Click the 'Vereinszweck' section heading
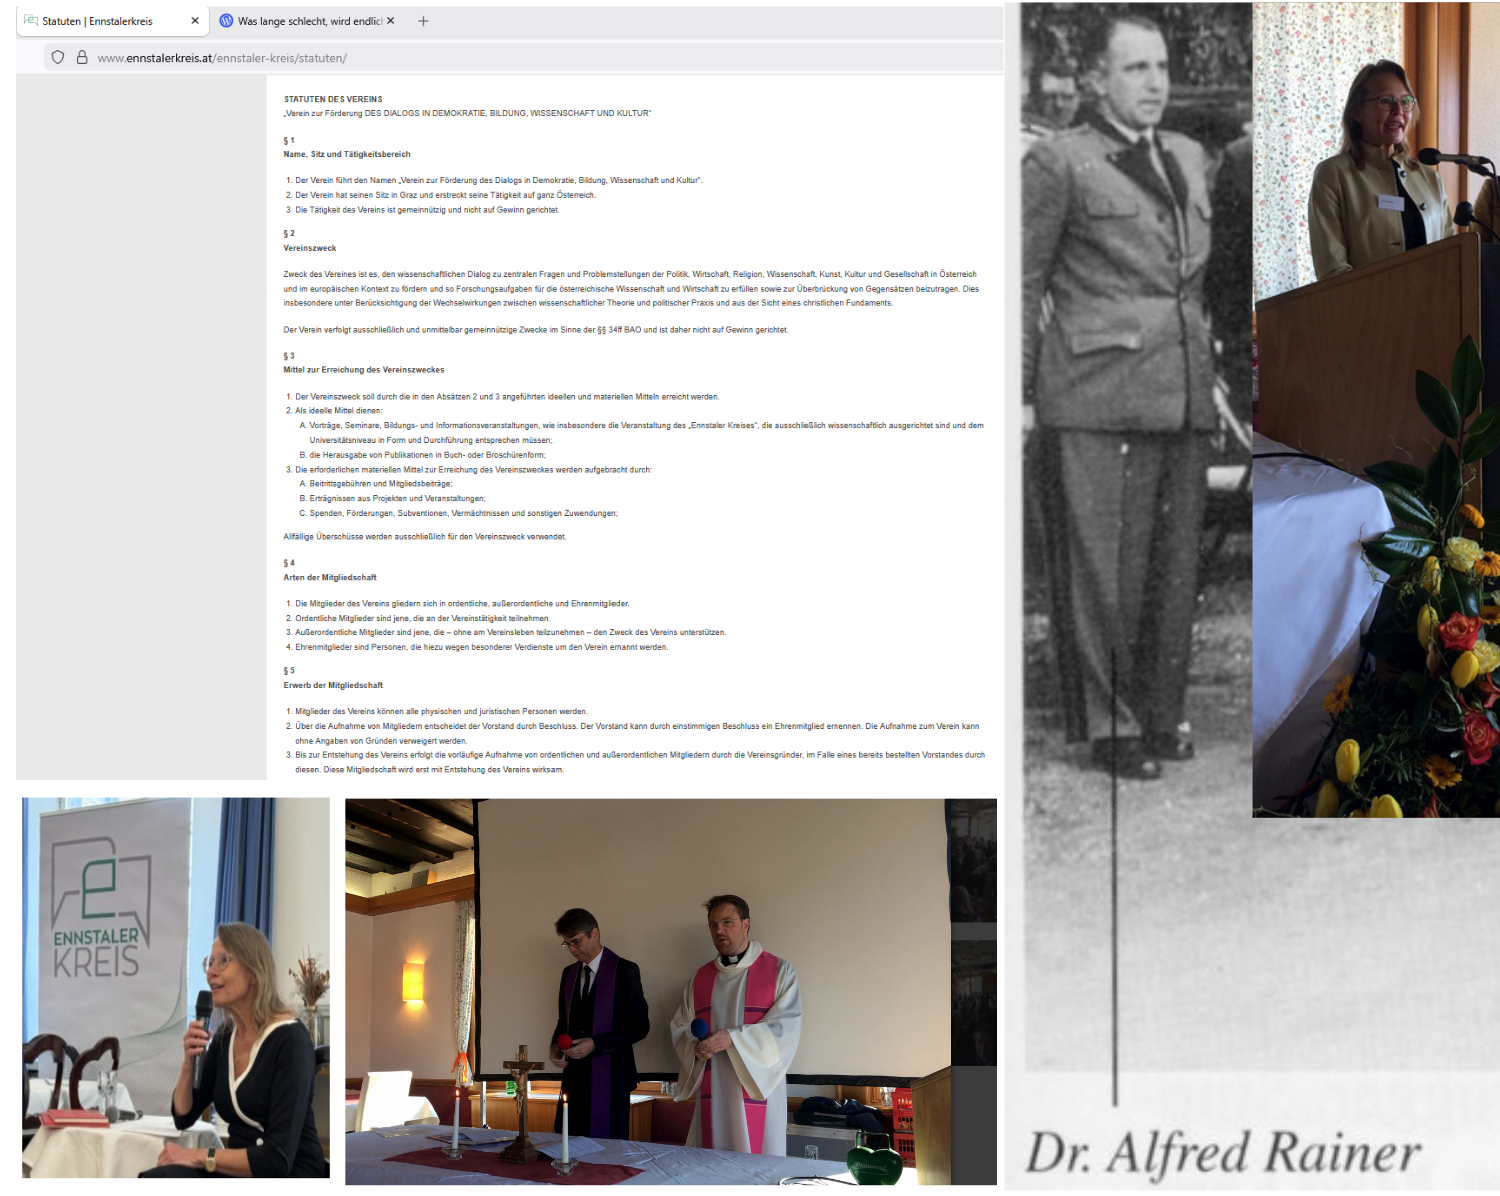This screenshot has width=1500, height=1196. pos(310,248)
